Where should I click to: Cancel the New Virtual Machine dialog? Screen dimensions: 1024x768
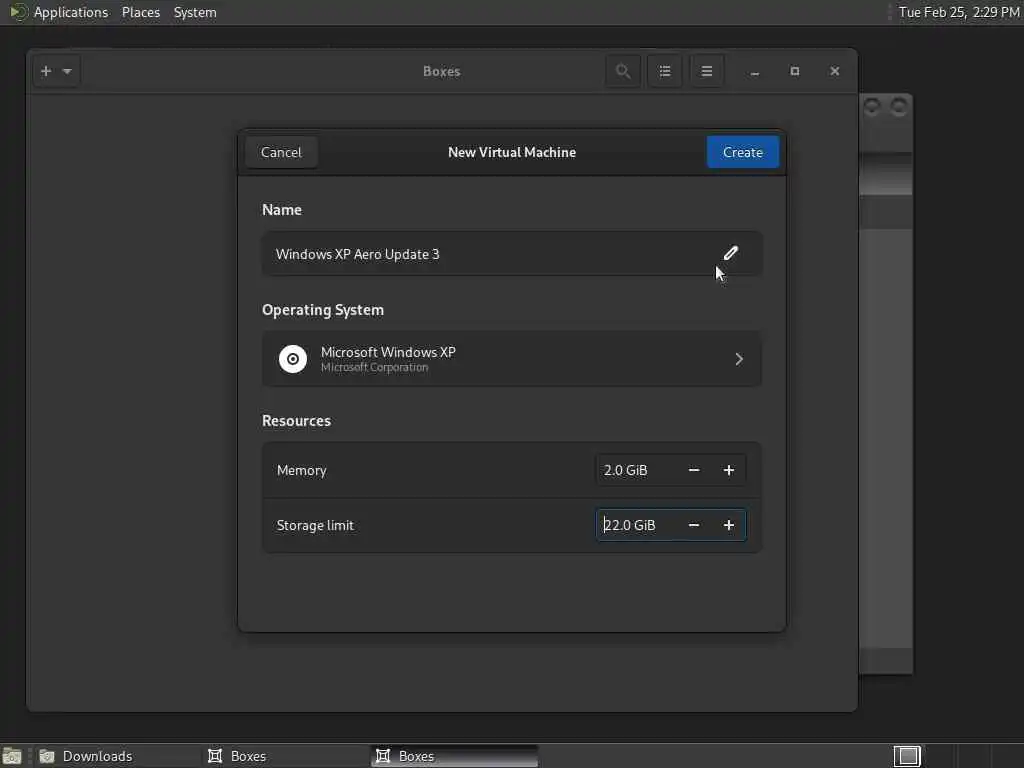(x=281, y=152)
